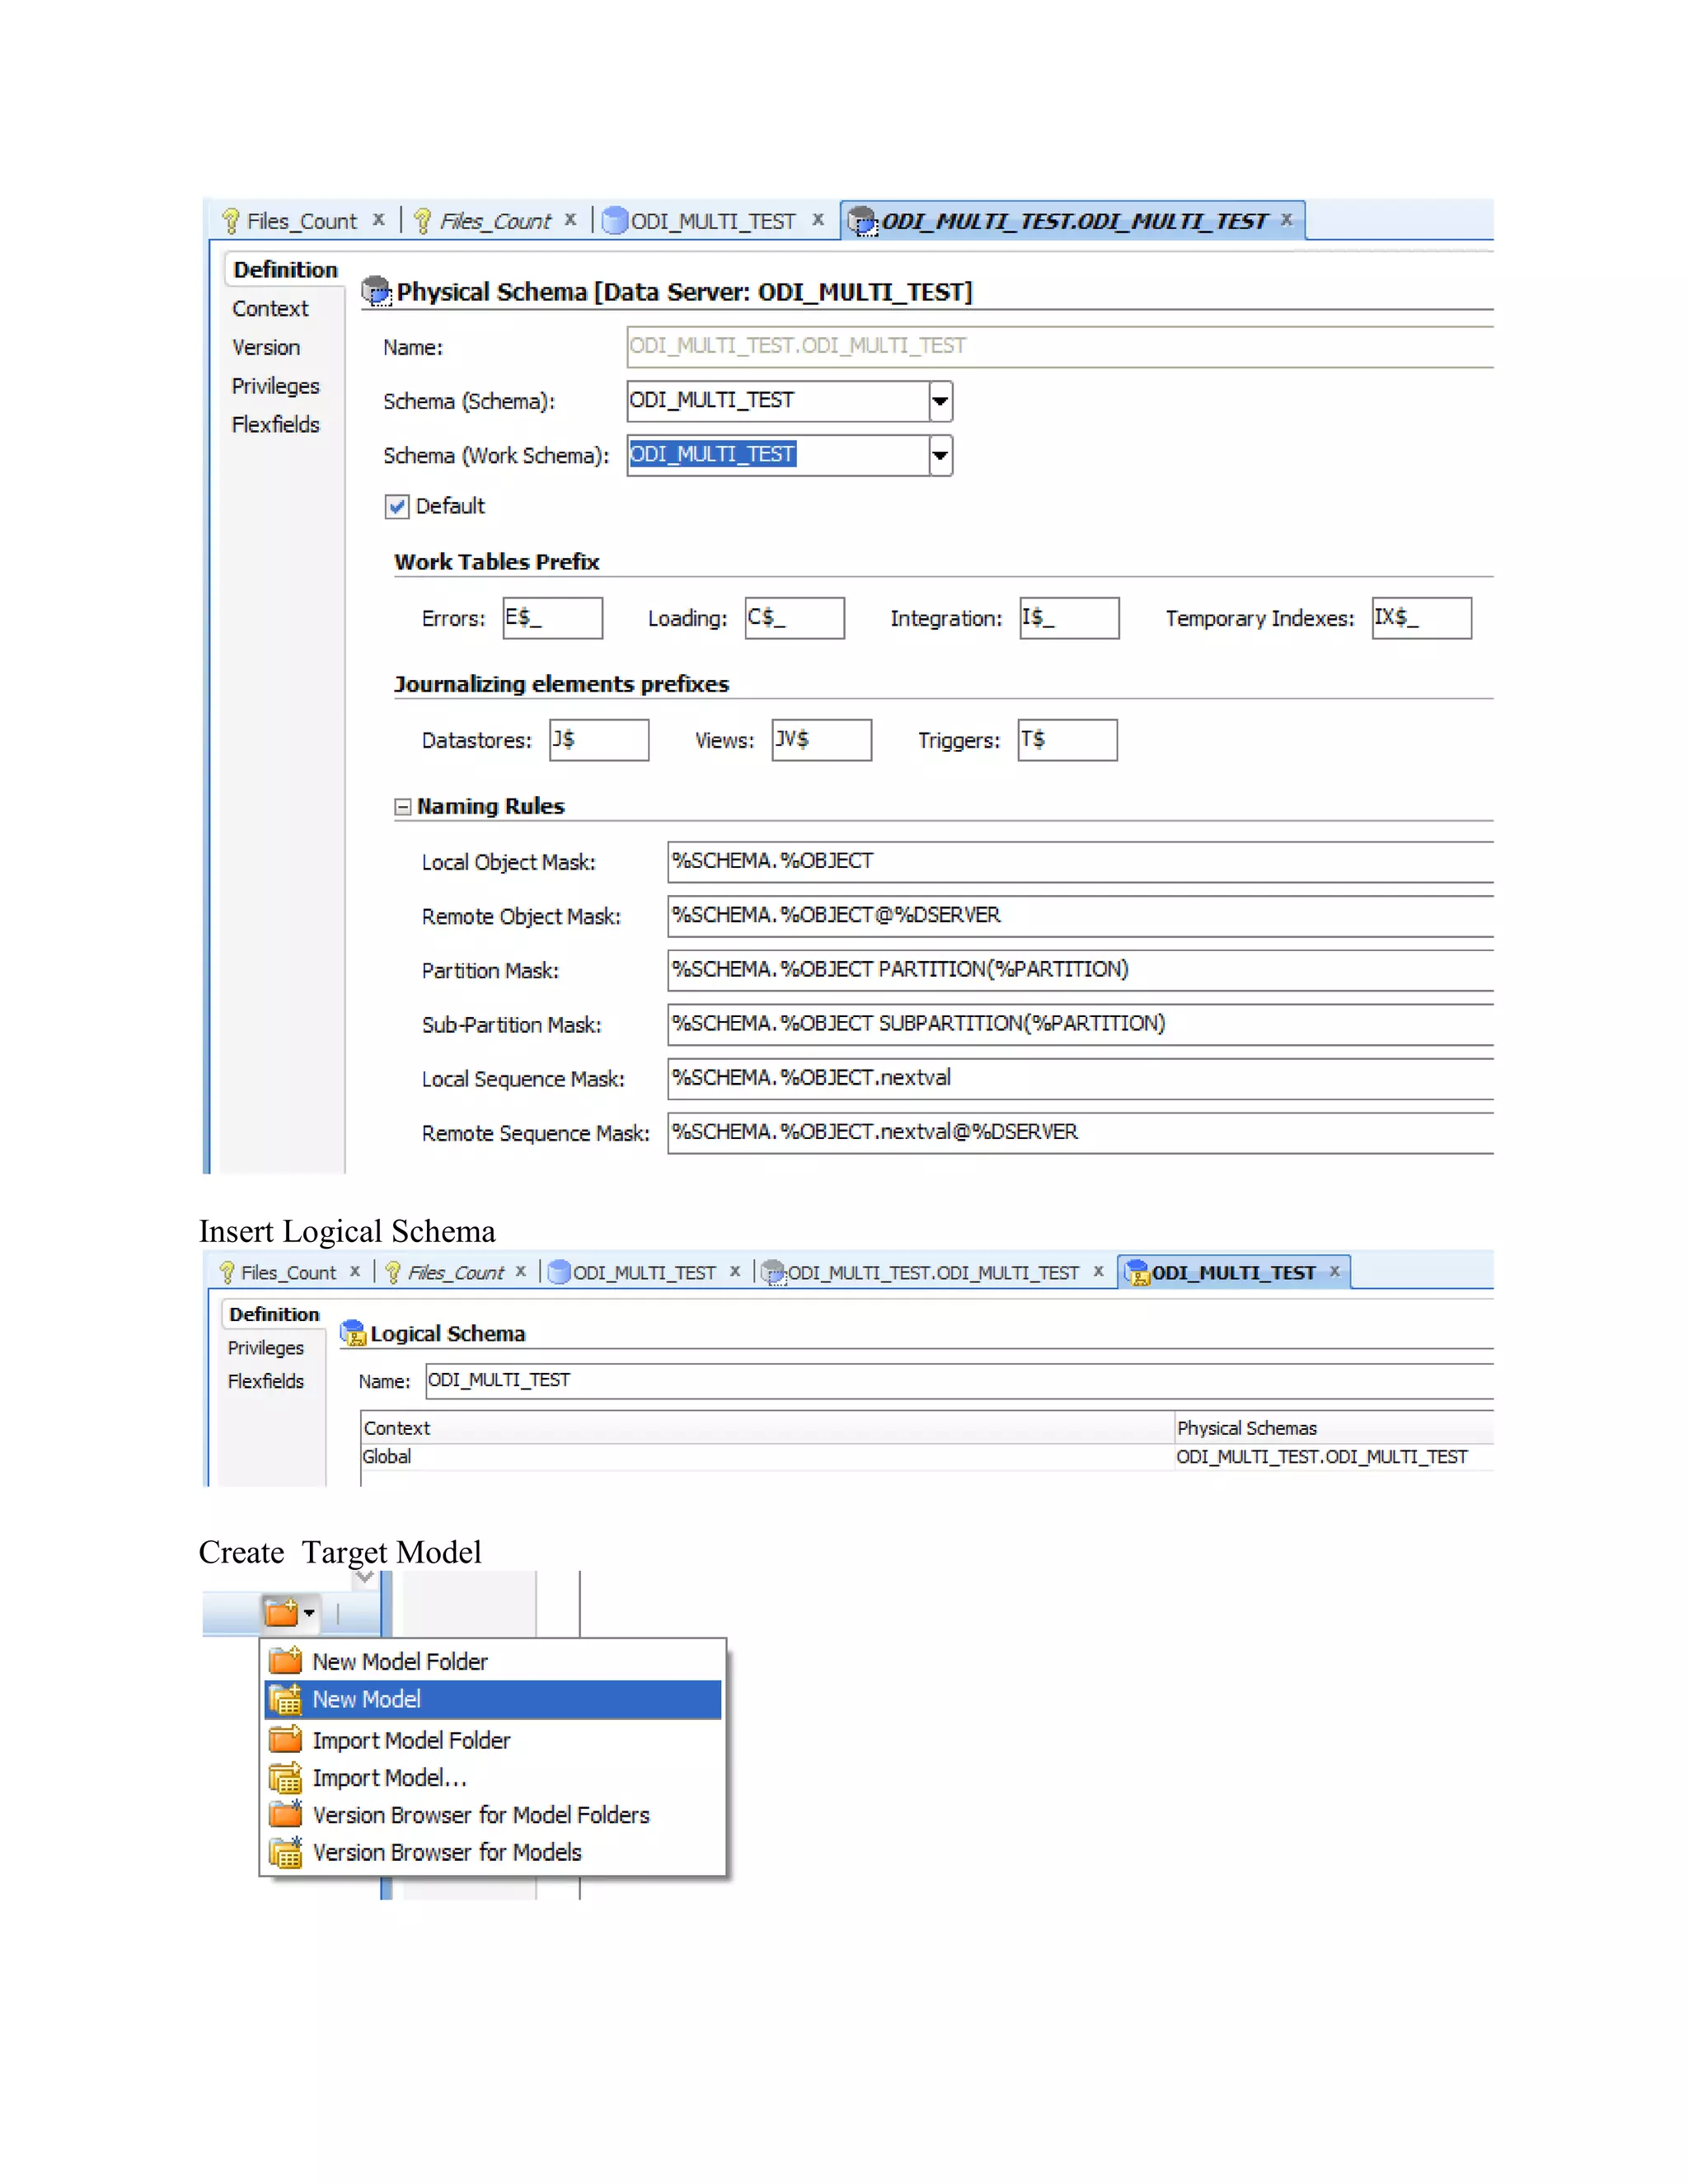The image size is (1688, 2184).
Task: Close the italic Files_Count tab in Logical Schema editor
Action: pyautogui.click(x=521, y=1272)
